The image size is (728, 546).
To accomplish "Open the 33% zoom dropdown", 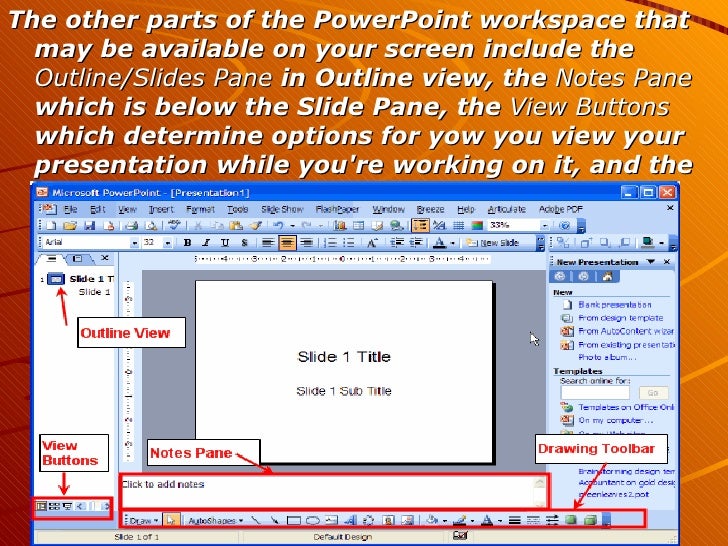I will click(545, 226).
